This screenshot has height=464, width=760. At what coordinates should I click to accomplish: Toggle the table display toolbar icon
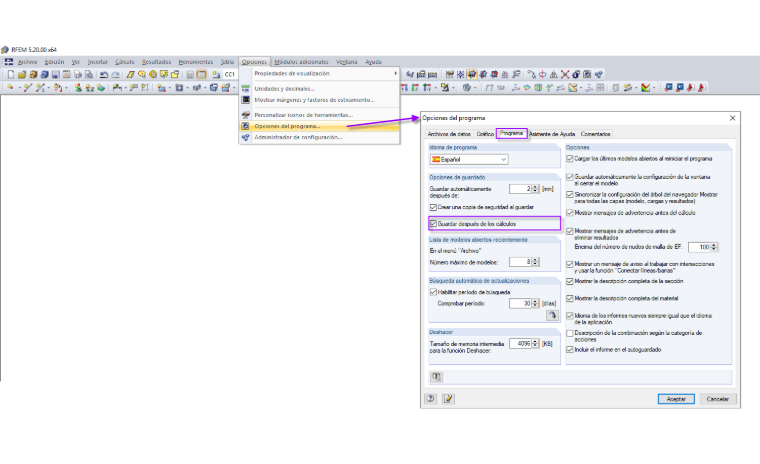tap(201, 74)
